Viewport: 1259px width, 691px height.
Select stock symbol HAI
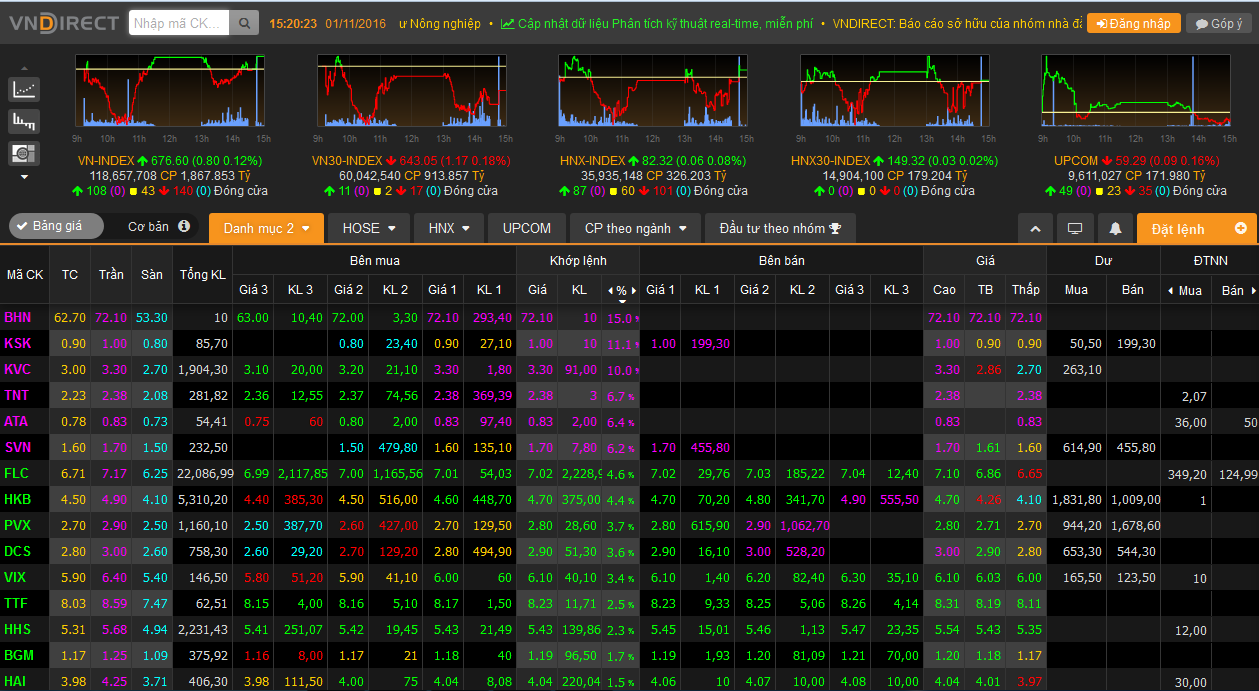(x=17, y=681)
